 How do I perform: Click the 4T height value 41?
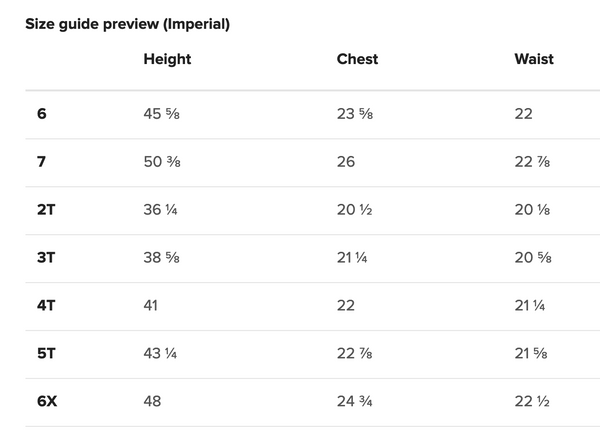(x=150, y=306)
